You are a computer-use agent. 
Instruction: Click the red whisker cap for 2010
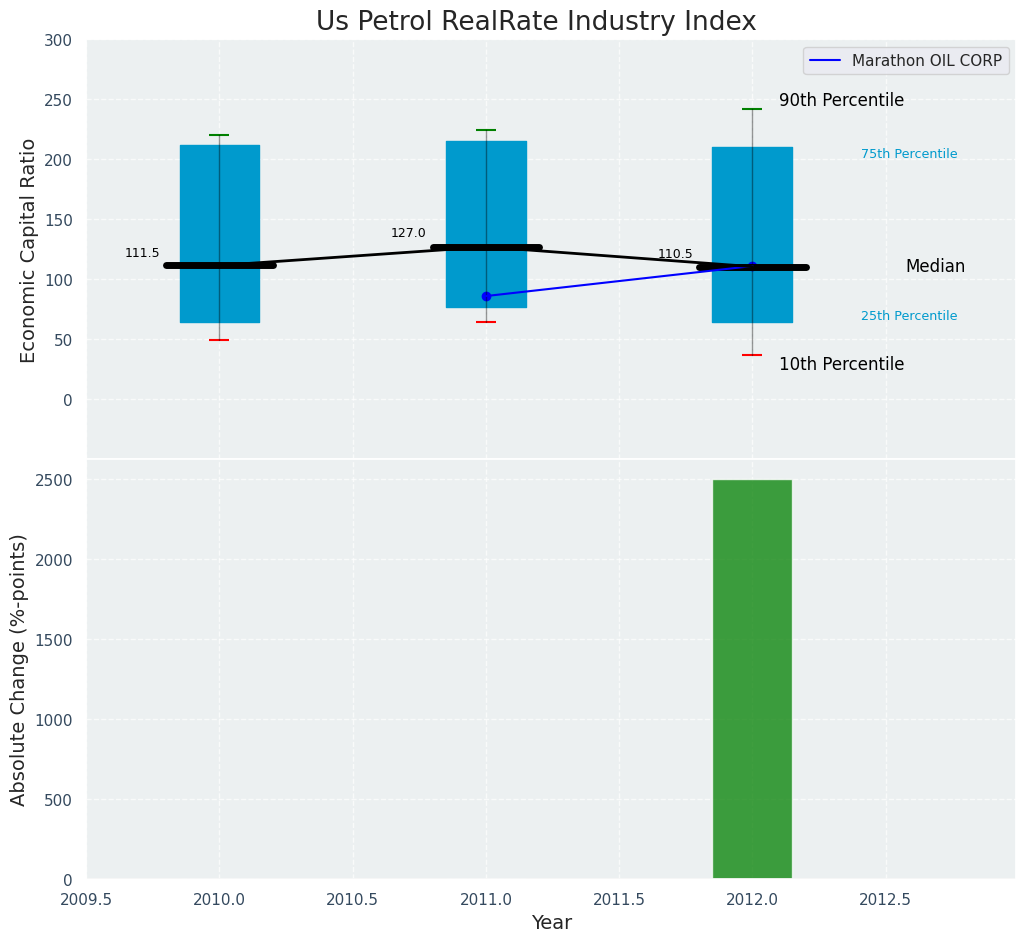[219, 340]
